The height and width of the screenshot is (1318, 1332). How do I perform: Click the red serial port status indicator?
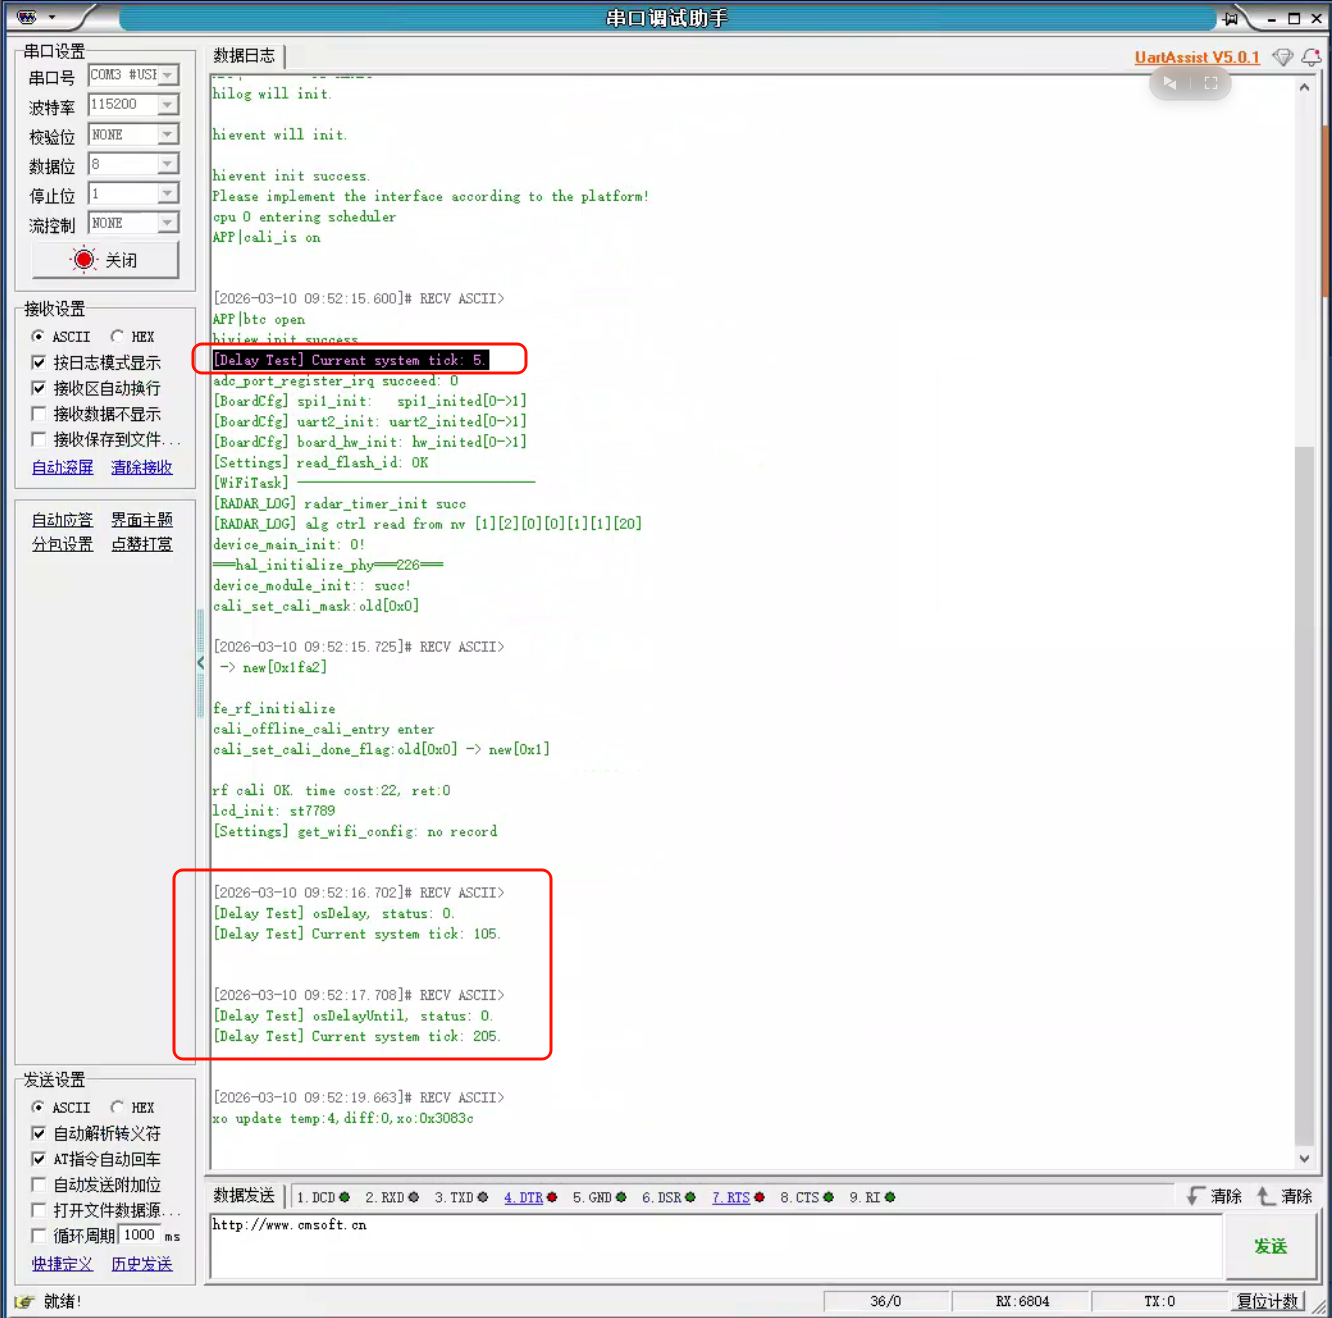point(84,260)
